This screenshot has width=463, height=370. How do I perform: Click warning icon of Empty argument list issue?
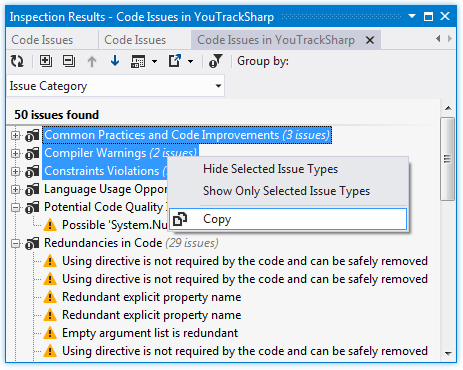click(50, 333)
